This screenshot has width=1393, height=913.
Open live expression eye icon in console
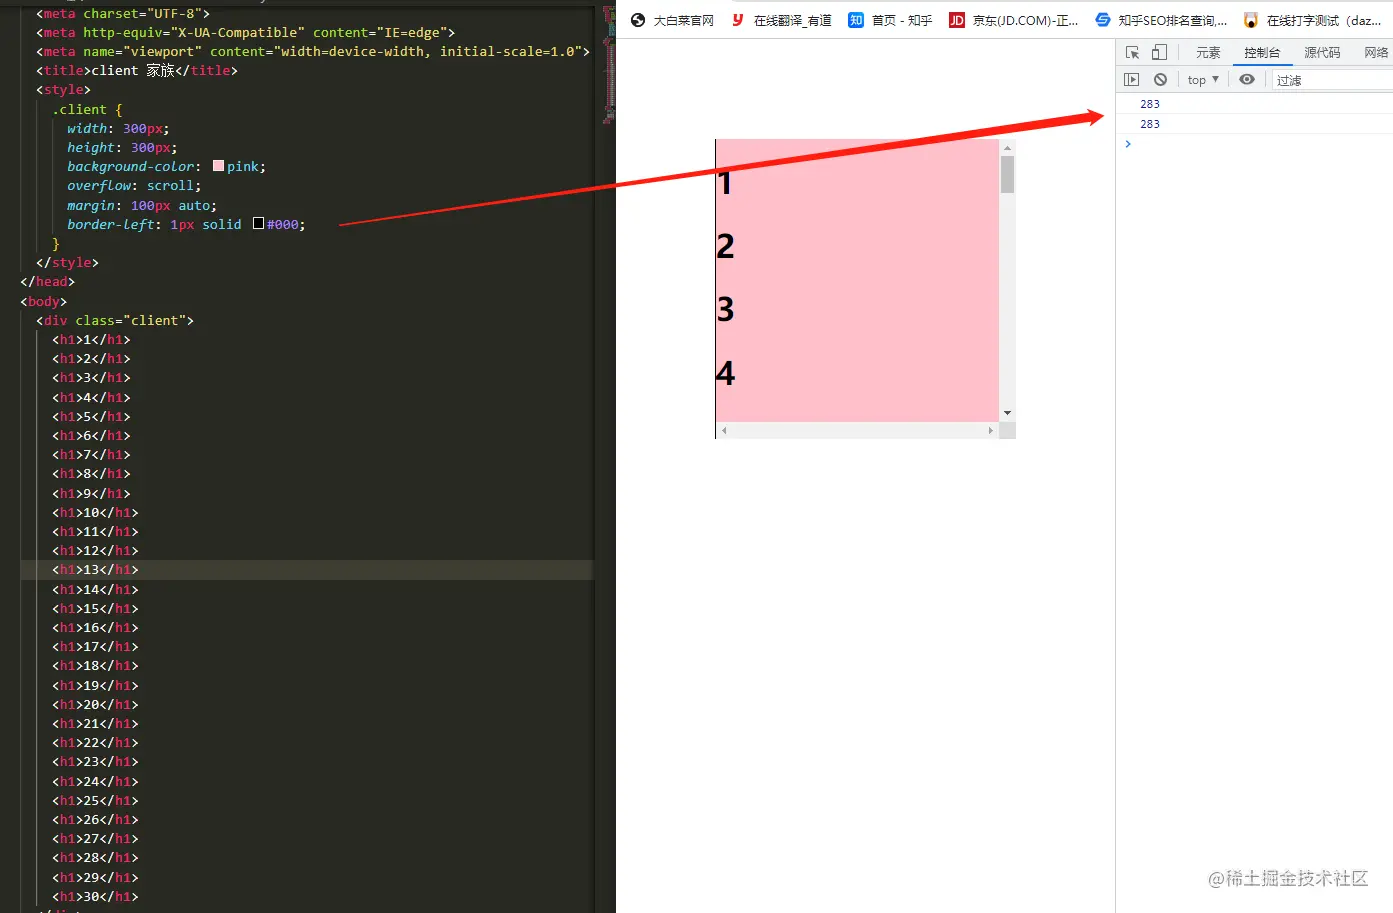pos(1247,80)
